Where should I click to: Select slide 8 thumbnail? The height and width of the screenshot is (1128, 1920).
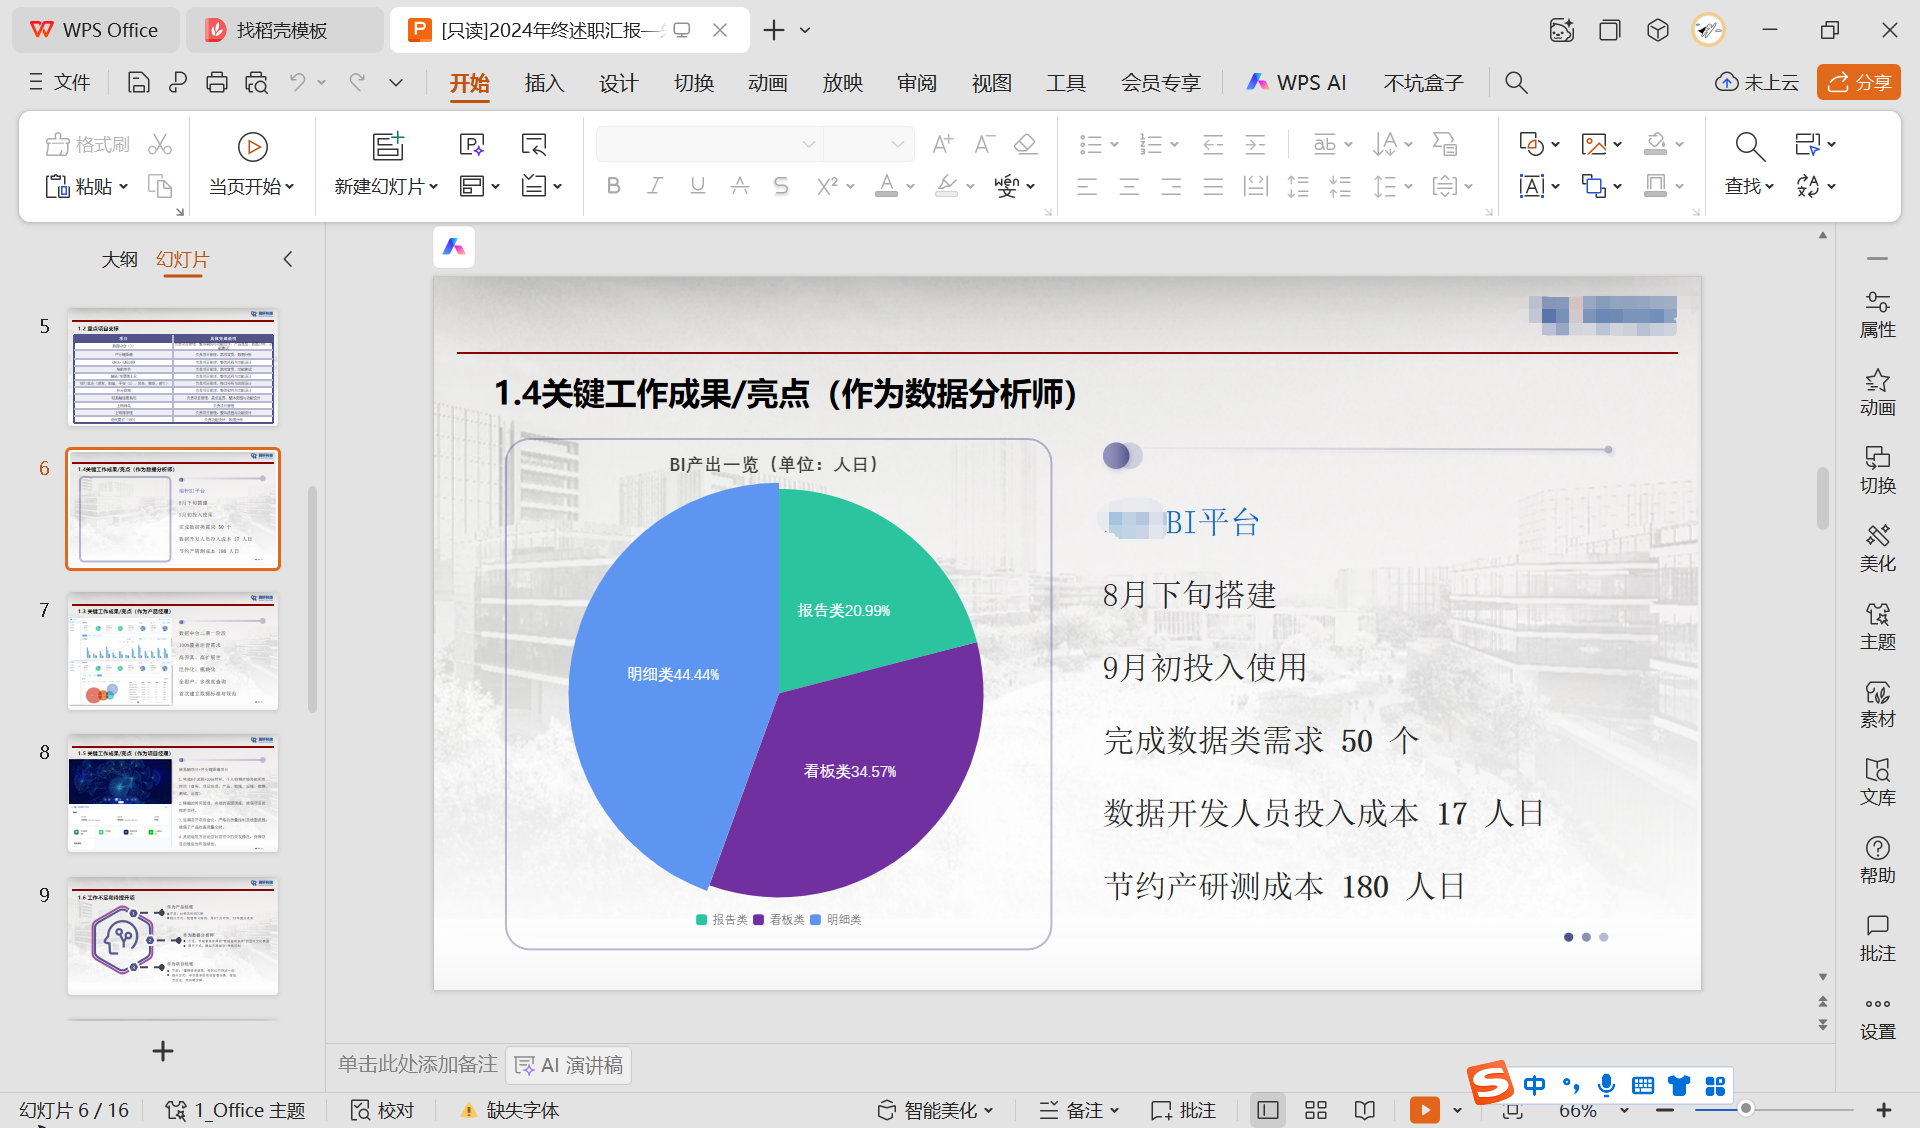coord(173,794)
